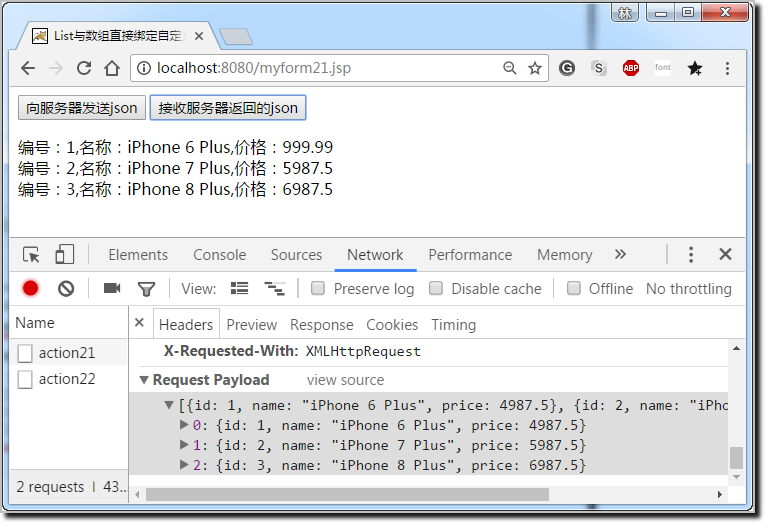Click the zoom magnifier icon in address bar
This screenshot has width=765, height=522.
pyautogui.click(x=509, y=68)
